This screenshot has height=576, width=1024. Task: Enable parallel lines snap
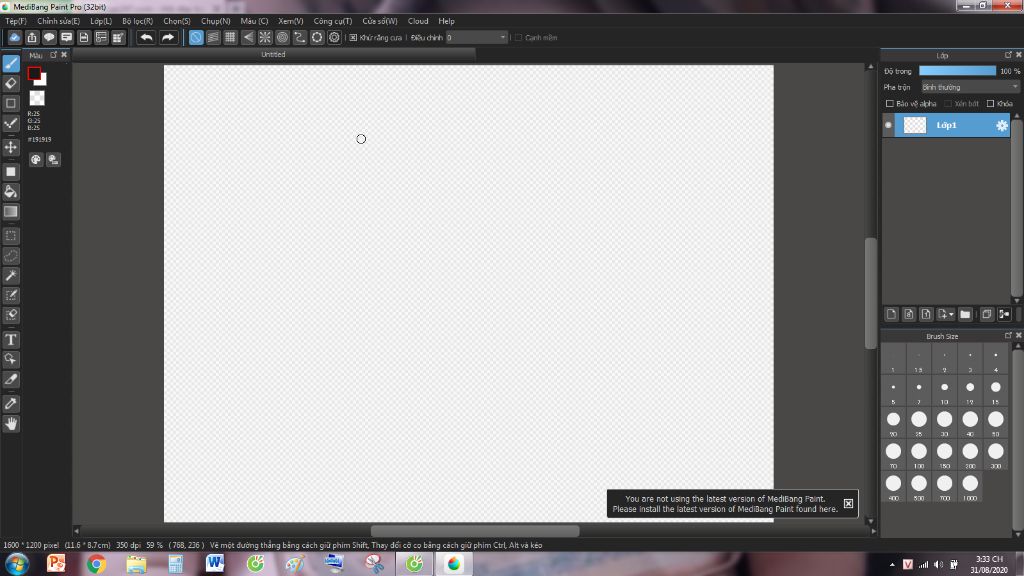click(x=213, y=37)
